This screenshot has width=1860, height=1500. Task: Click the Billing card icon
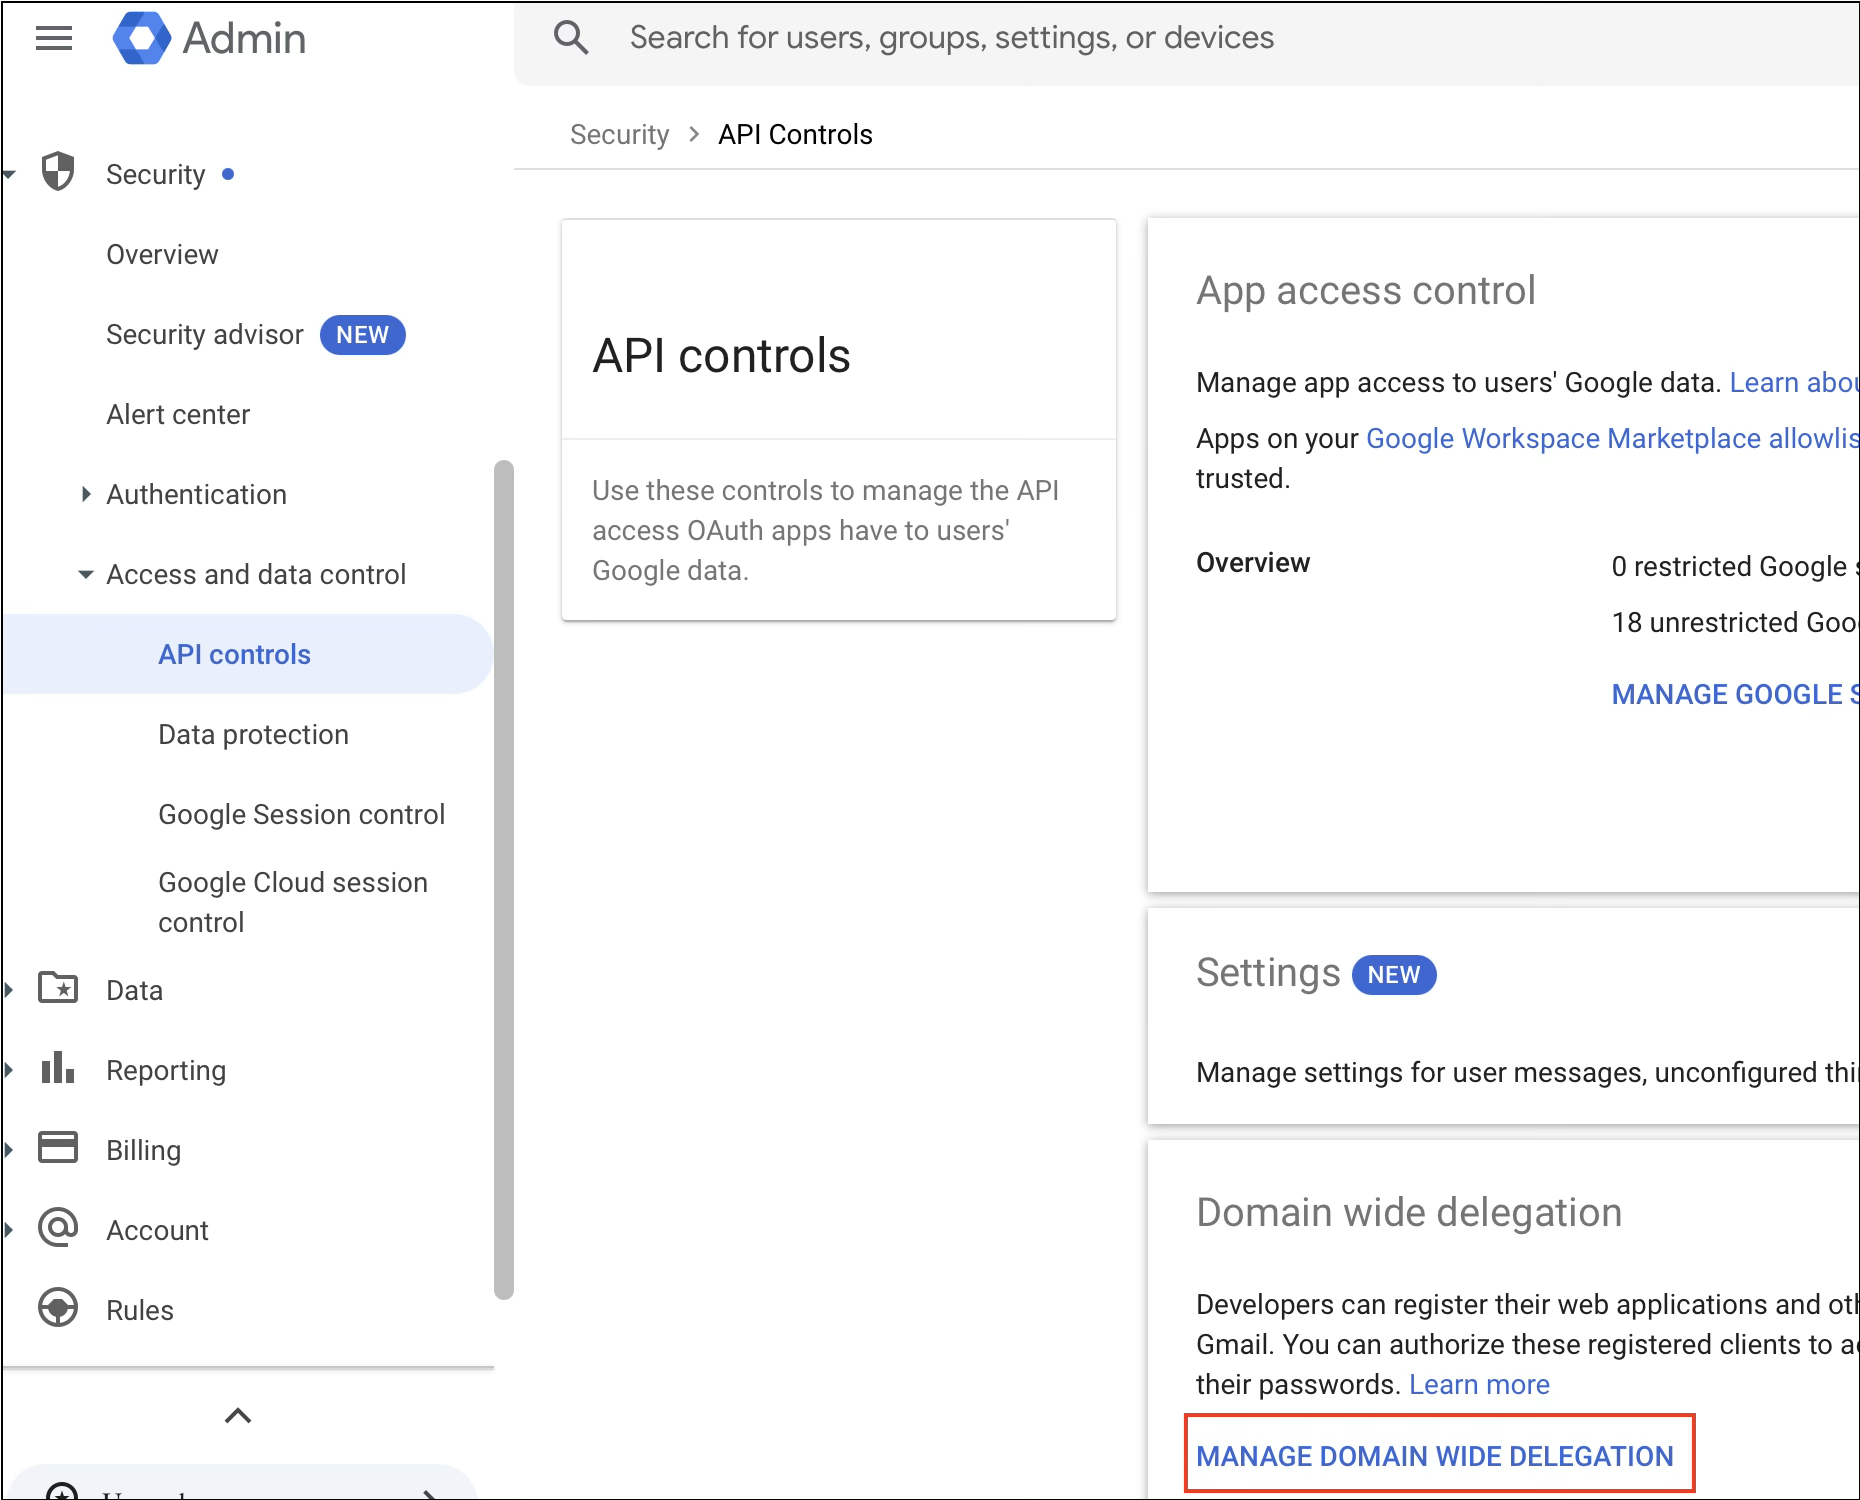point(58,1147)
